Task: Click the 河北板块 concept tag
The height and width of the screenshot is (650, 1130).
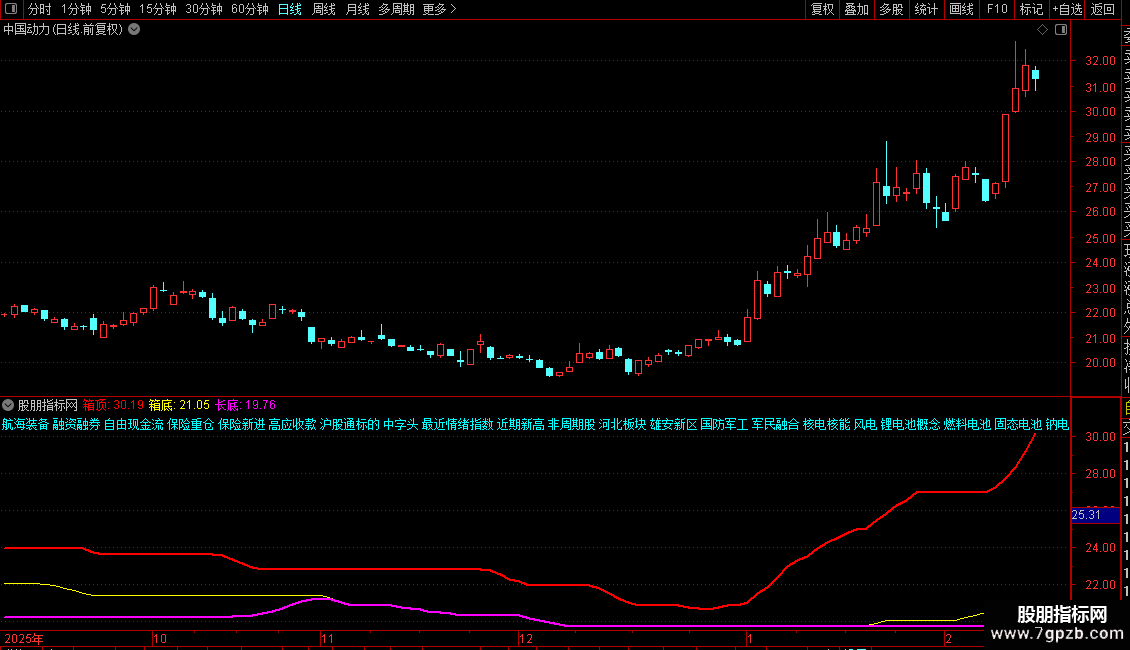Action: pos(623,424)
